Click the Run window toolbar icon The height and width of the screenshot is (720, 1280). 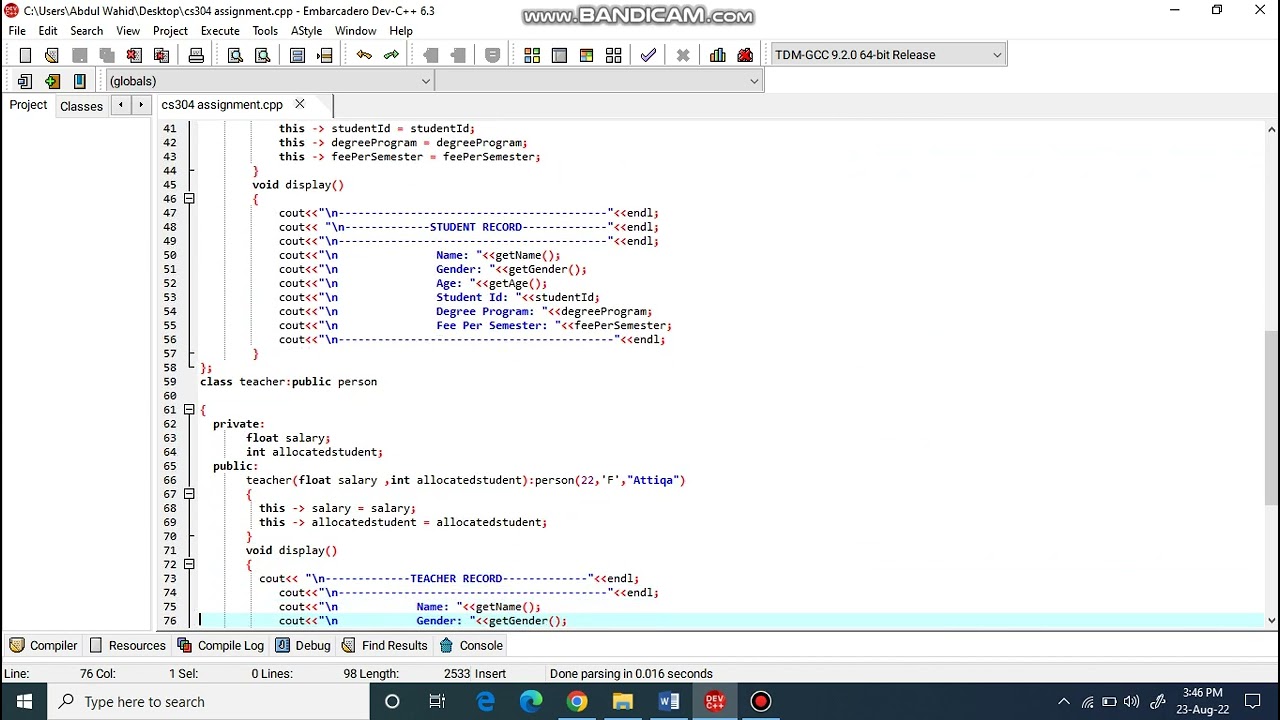pyautogui.click(x=559, y=55)
